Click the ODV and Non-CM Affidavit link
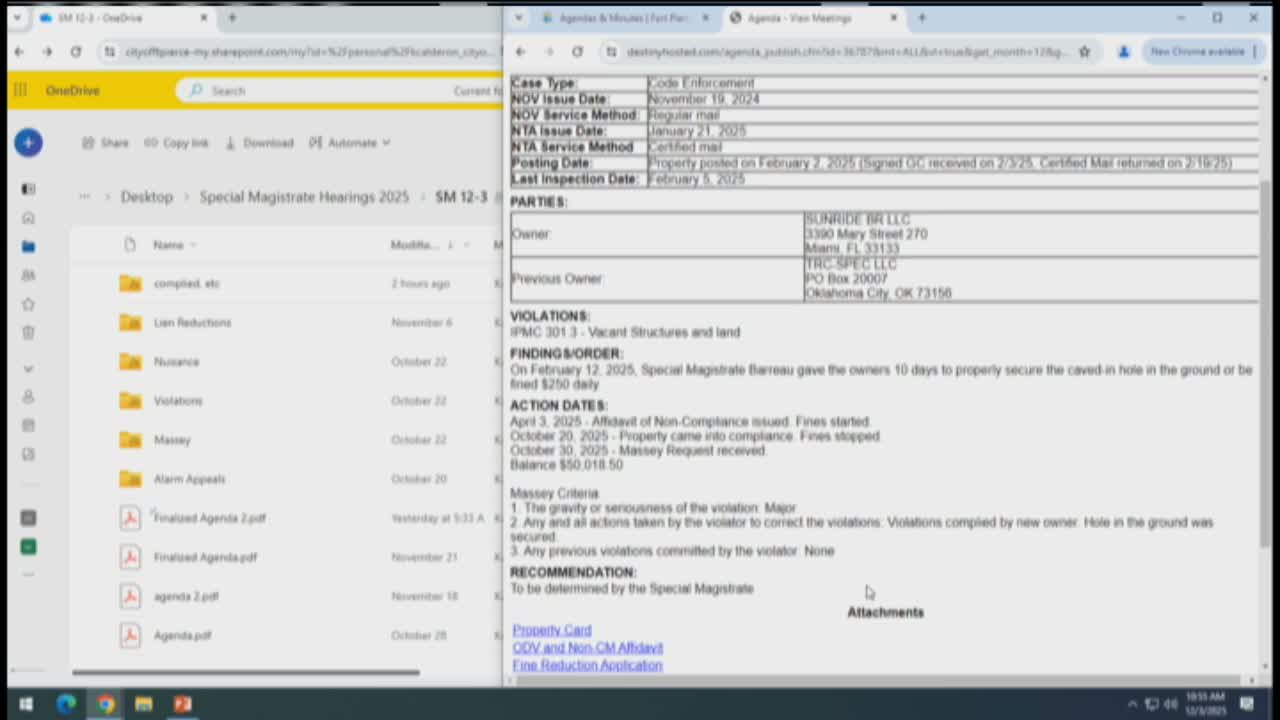Viewport: 1280px width, 720px height. [x=587, y=648]
